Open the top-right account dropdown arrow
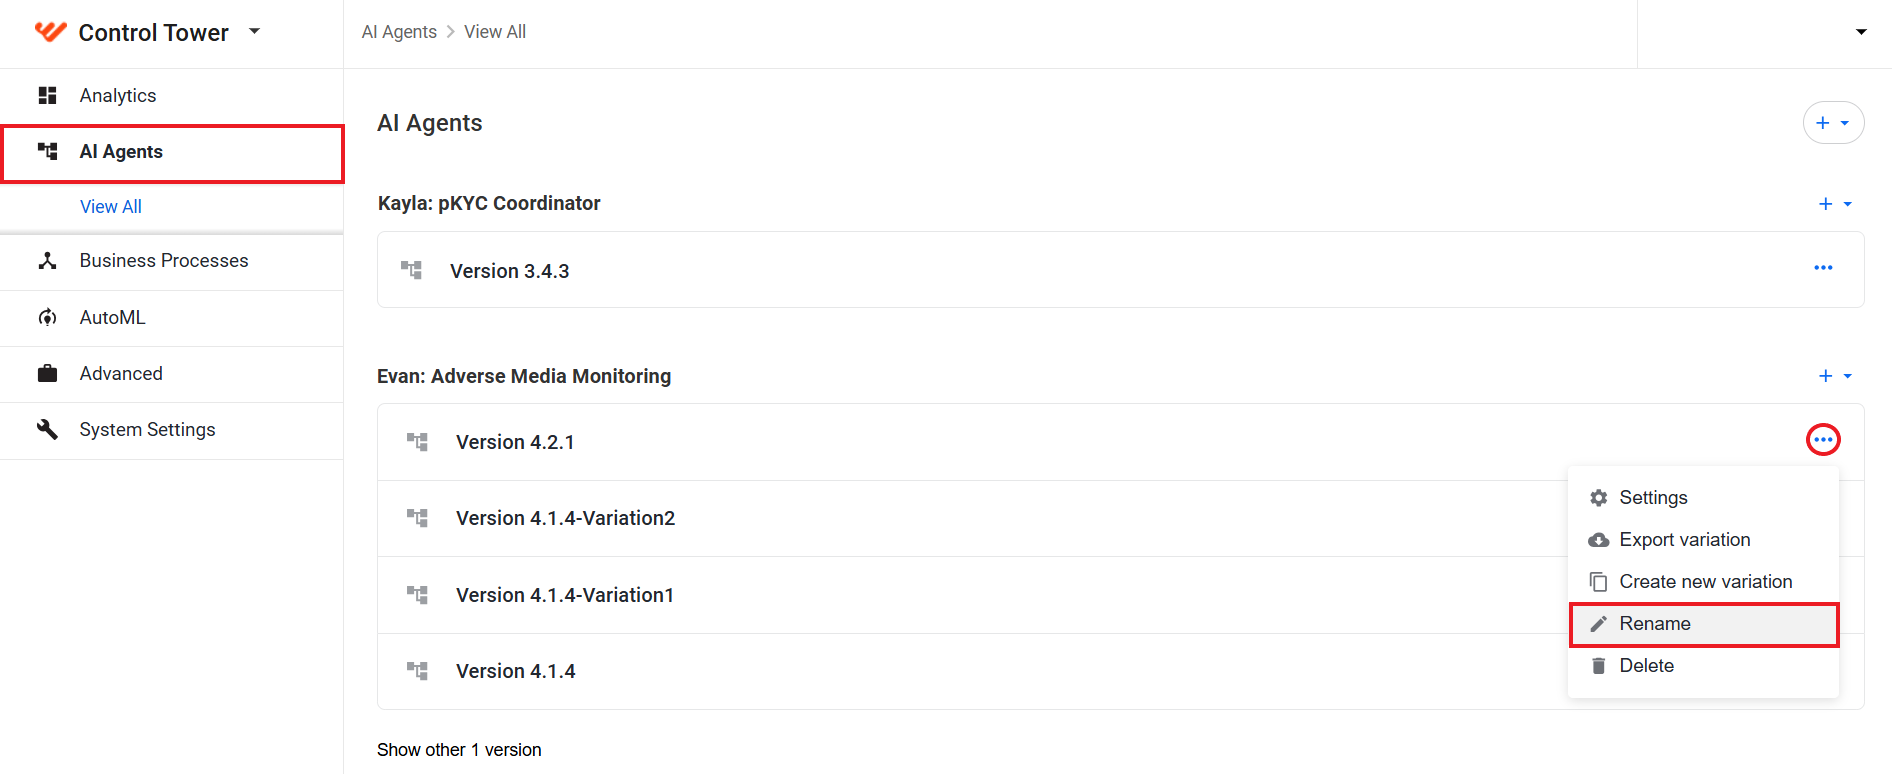Screen dimensions: 1892x774 pyautogui.click(x=1861, y=32)
